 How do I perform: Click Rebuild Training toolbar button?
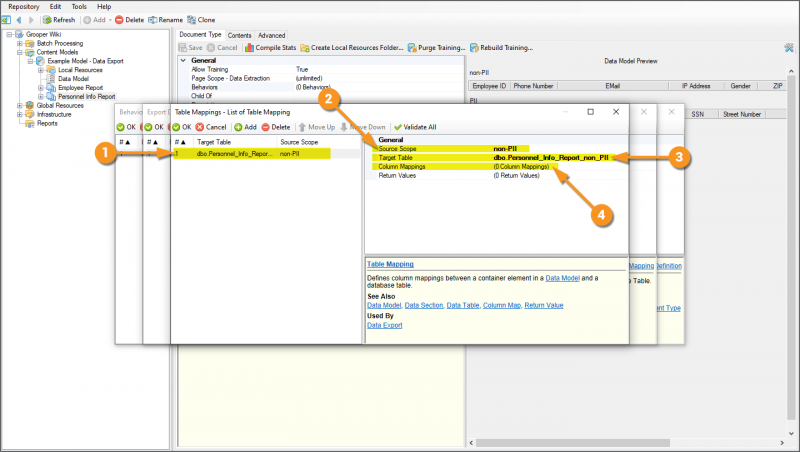pos(501,47)
